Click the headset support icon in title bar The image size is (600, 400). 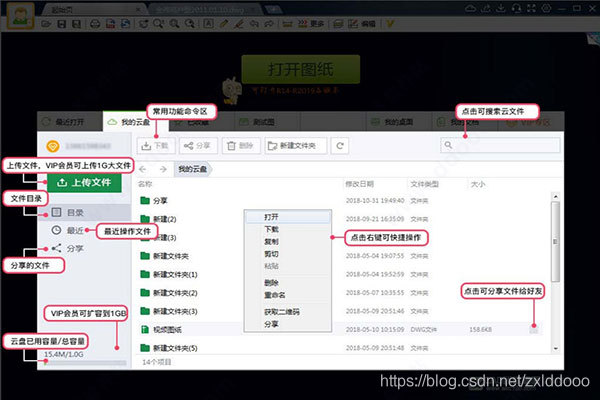(x=516, y=8)
